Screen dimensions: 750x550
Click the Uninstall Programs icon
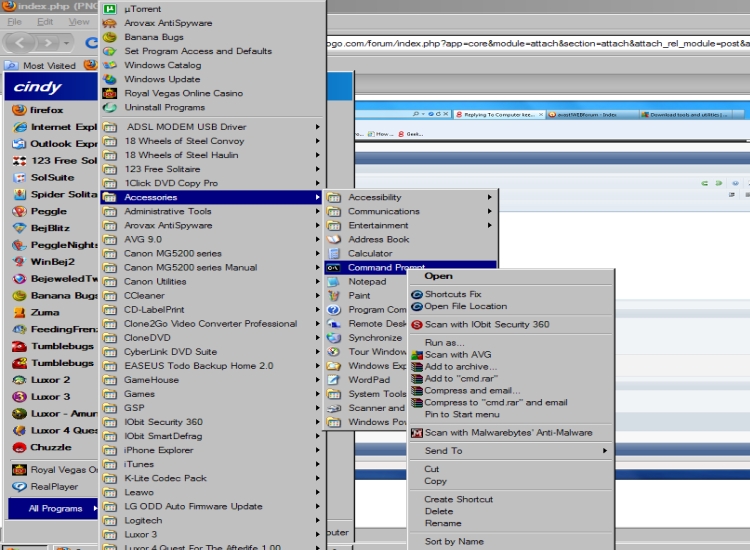point(110,107)
